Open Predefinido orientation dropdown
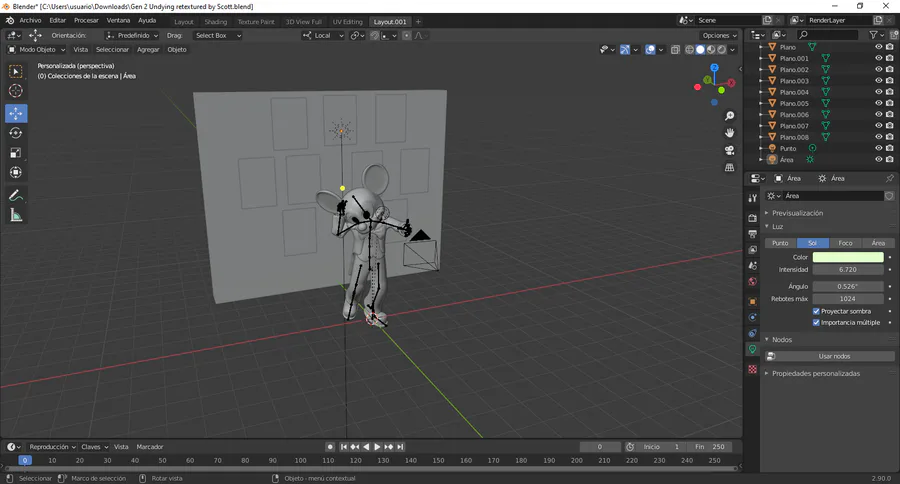 132,36
